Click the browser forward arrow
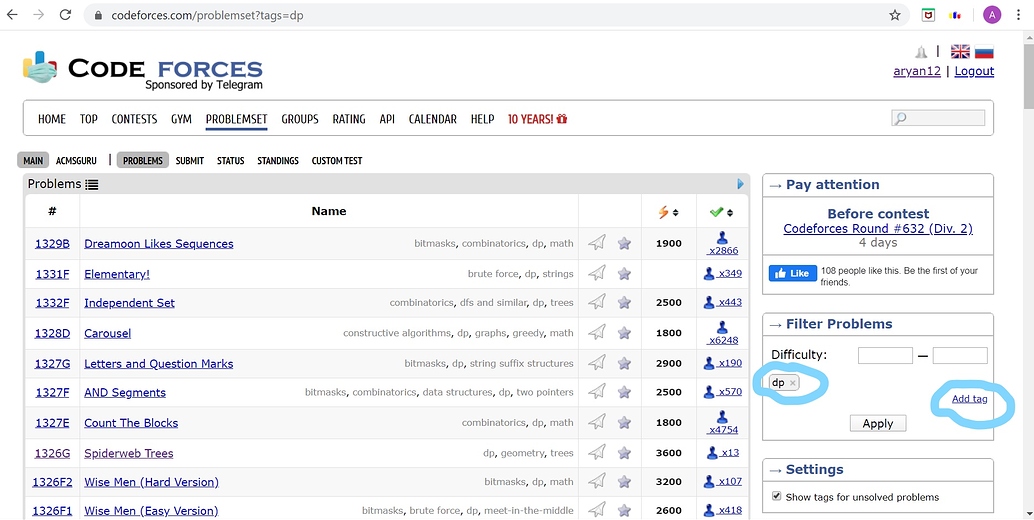 [38, 14]
